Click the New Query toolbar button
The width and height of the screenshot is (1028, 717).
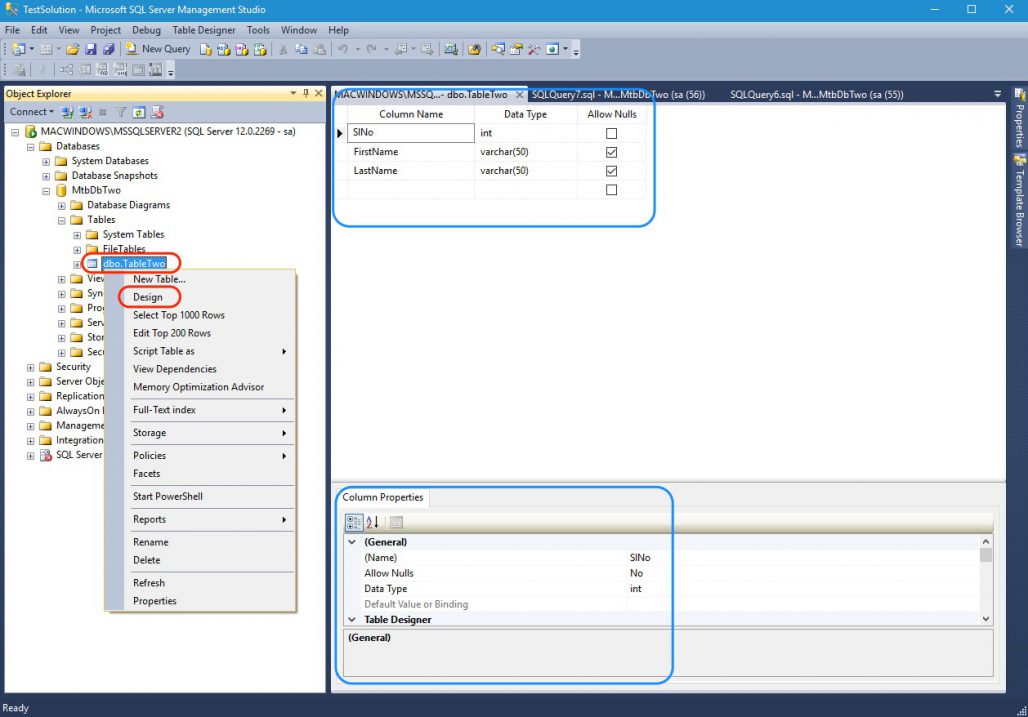pyautogui.click(x=158, y=49)
